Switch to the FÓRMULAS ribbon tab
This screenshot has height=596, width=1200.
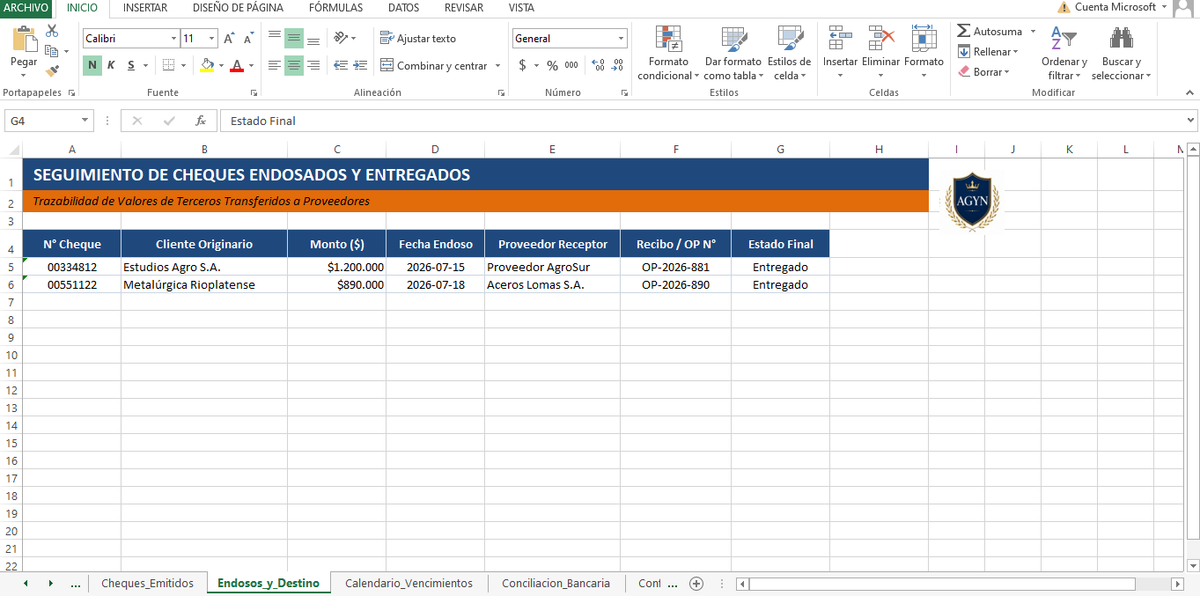click(336, 8)
